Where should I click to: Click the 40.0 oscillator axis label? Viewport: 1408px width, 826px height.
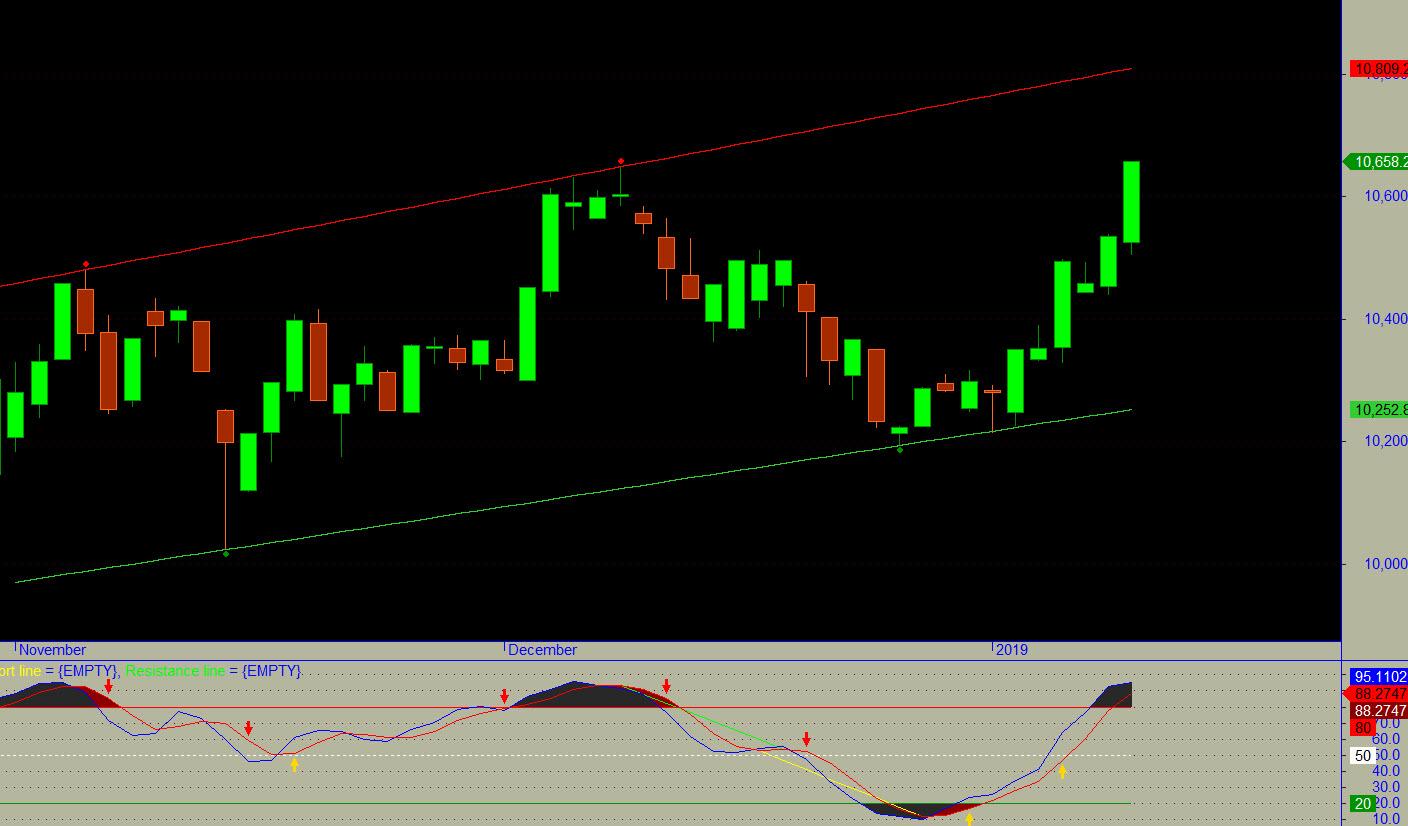[1387, 771]
